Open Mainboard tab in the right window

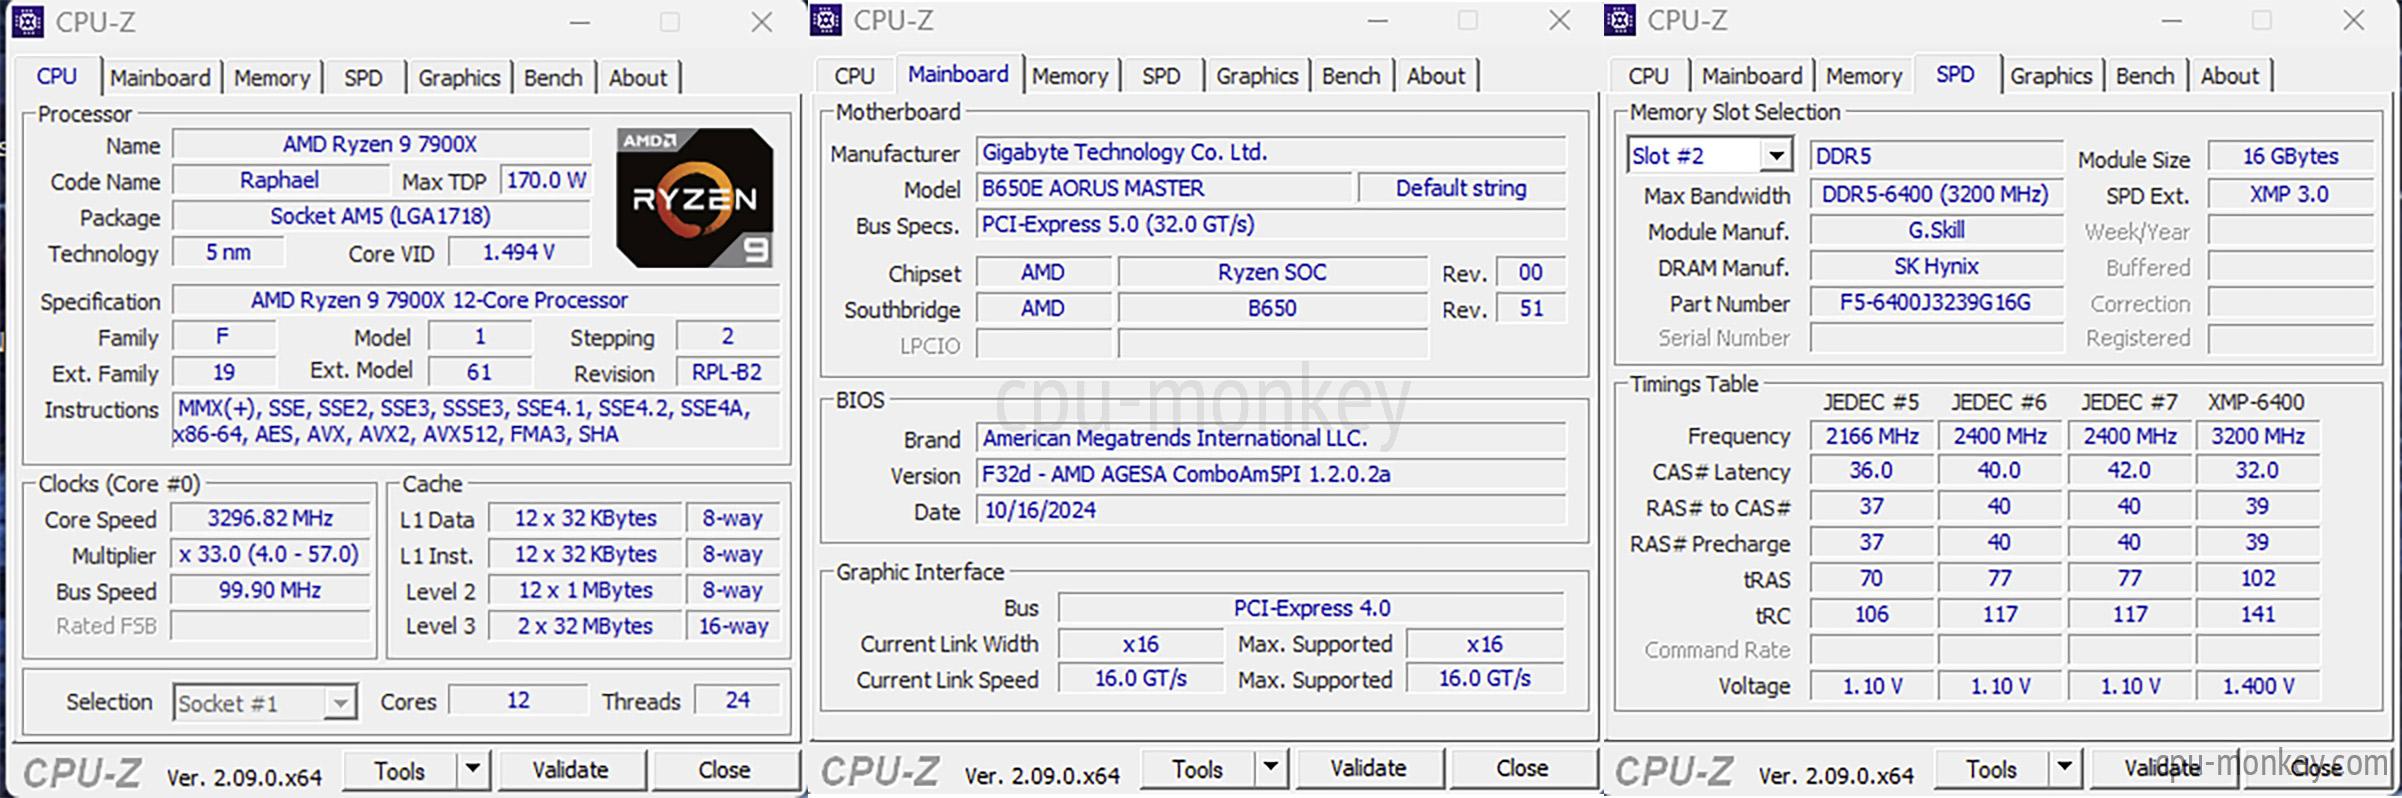[x=1752, y=76]
